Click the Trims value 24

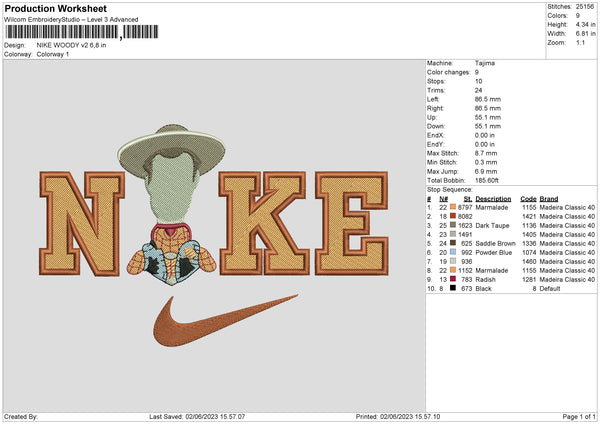478,90
